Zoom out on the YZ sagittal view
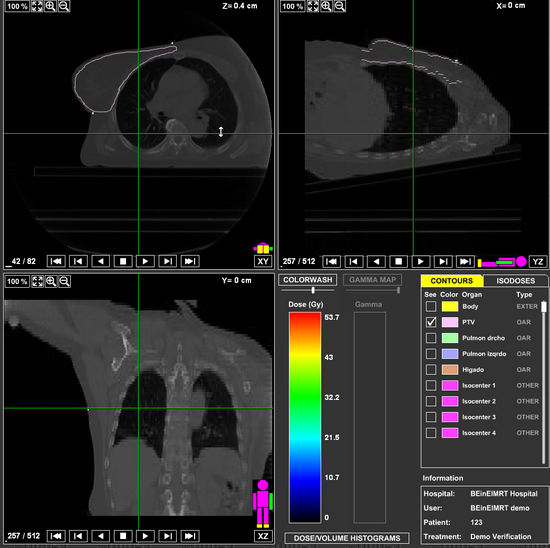 tap(340, 6)
